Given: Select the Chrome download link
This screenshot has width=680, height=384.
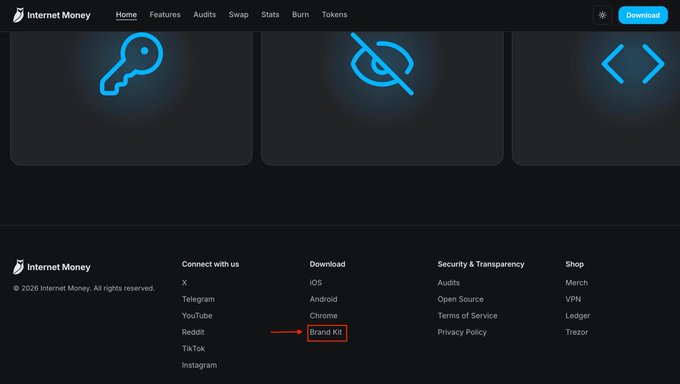Looking at the screenshot, I should click(324, 316).
